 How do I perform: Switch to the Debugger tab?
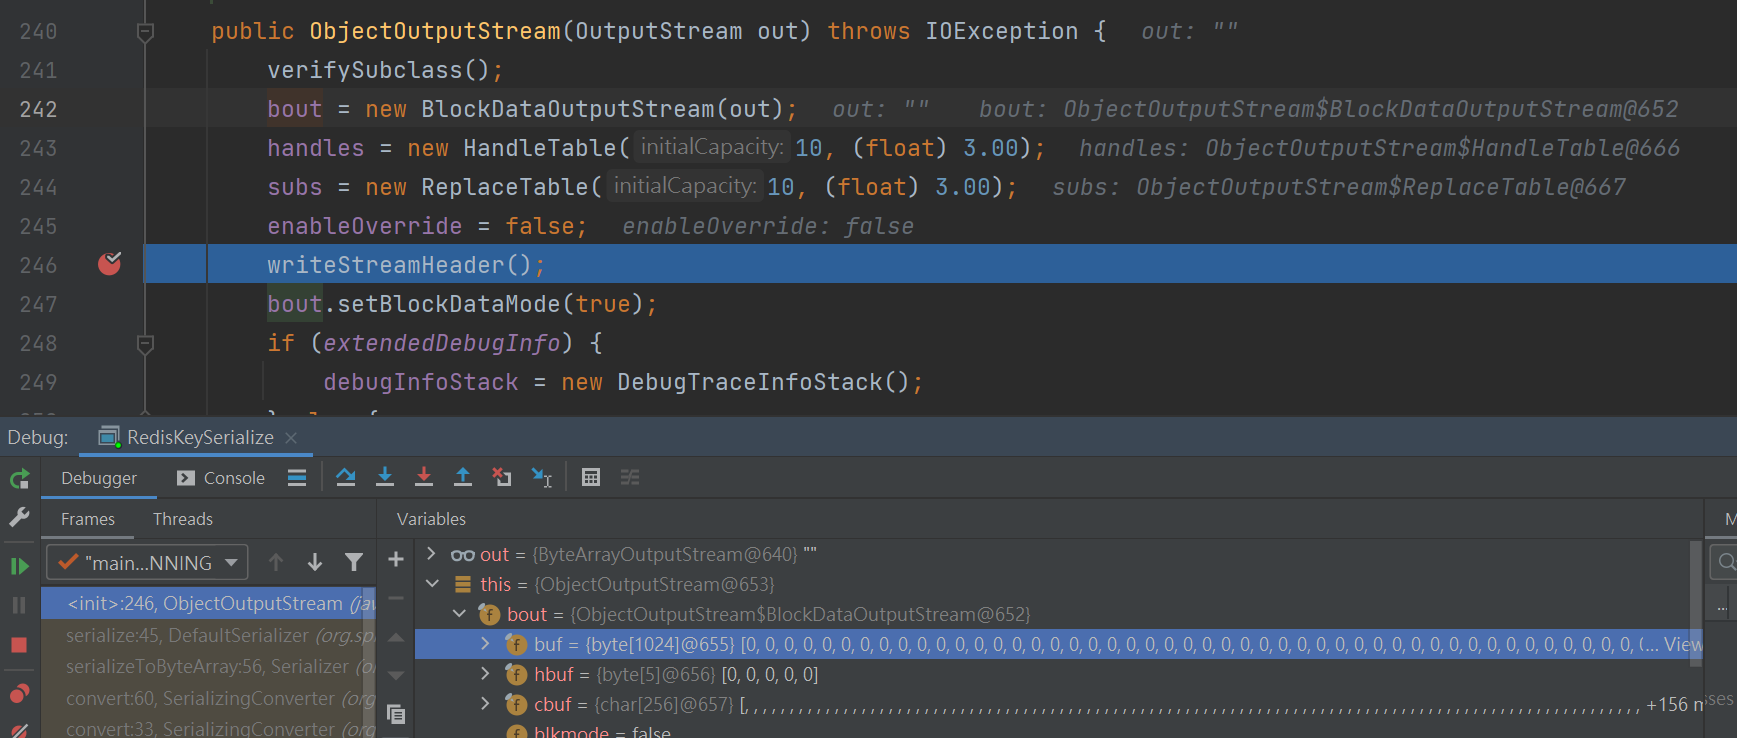click(x=99, y=478)
